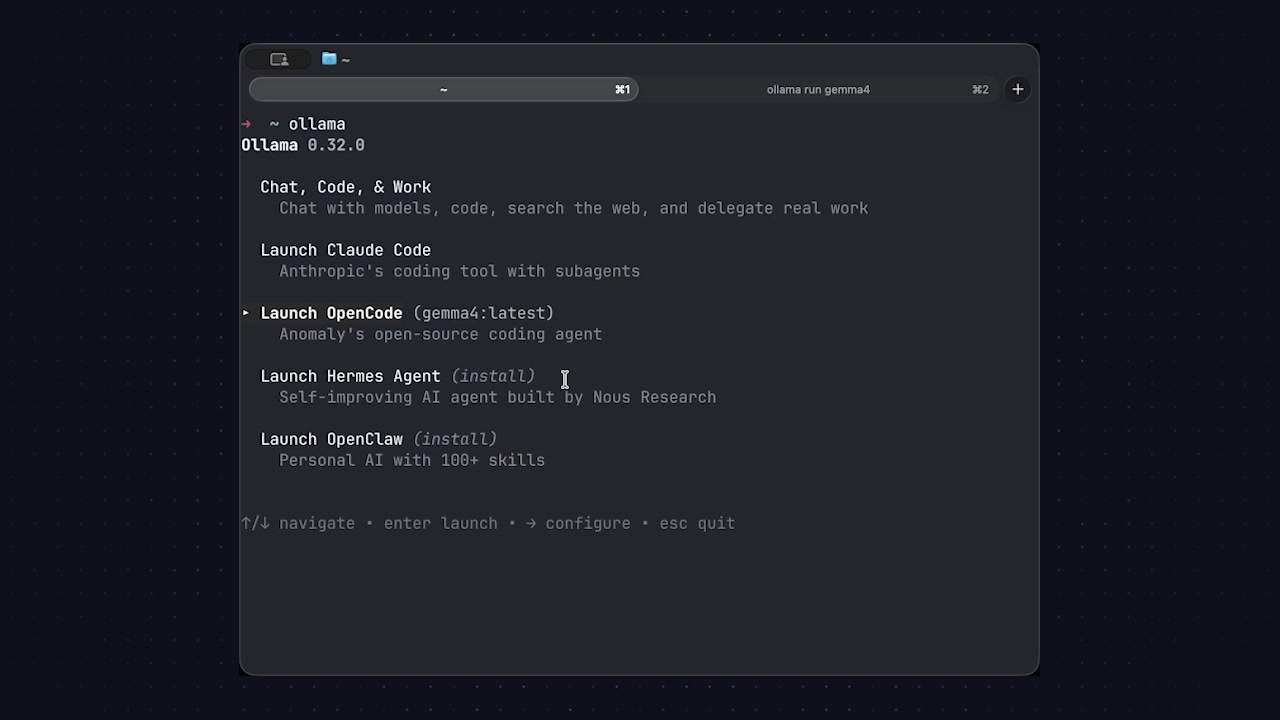1280x720 pixels.
Task: Click the (install) label next to OpenClaw
Action: point(455,439)
